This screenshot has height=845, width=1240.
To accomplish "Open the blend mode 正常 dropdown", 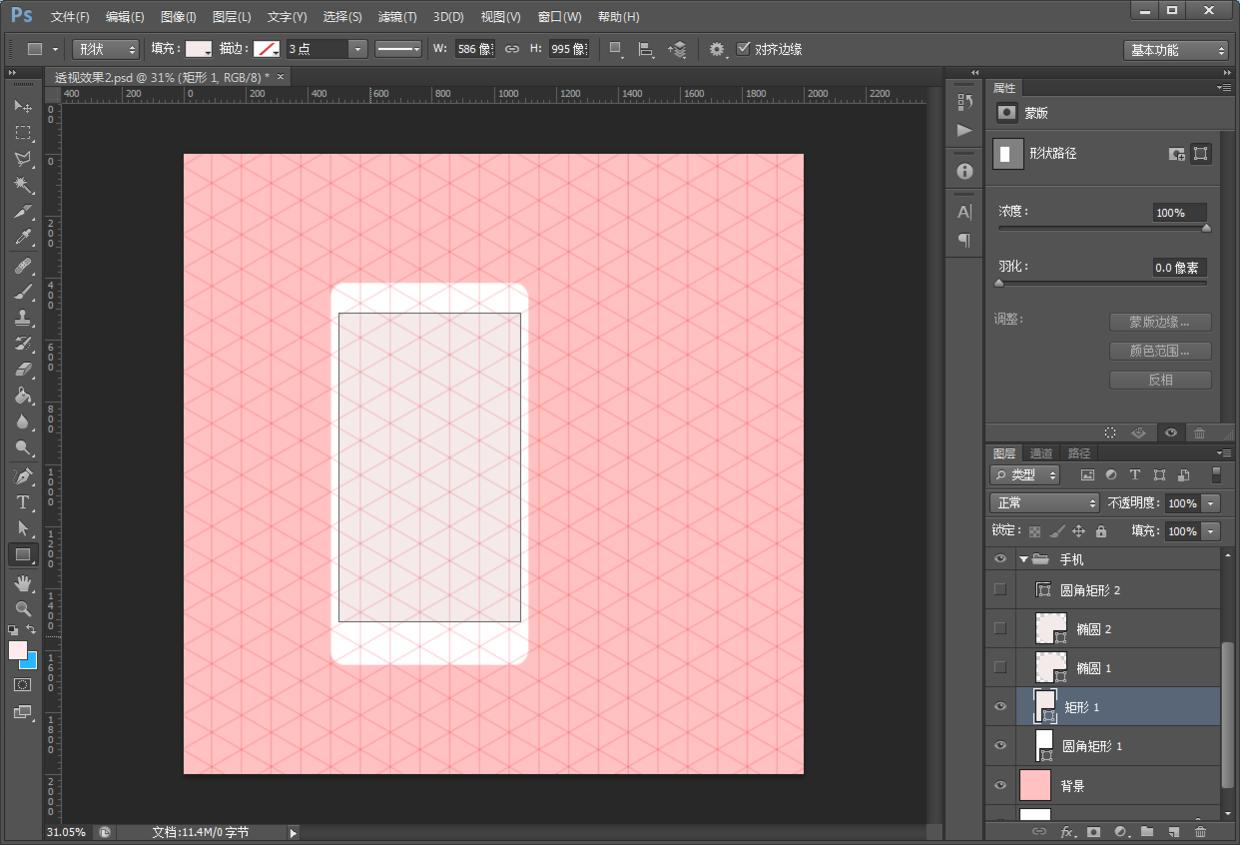I will [x=1044, y=503].
